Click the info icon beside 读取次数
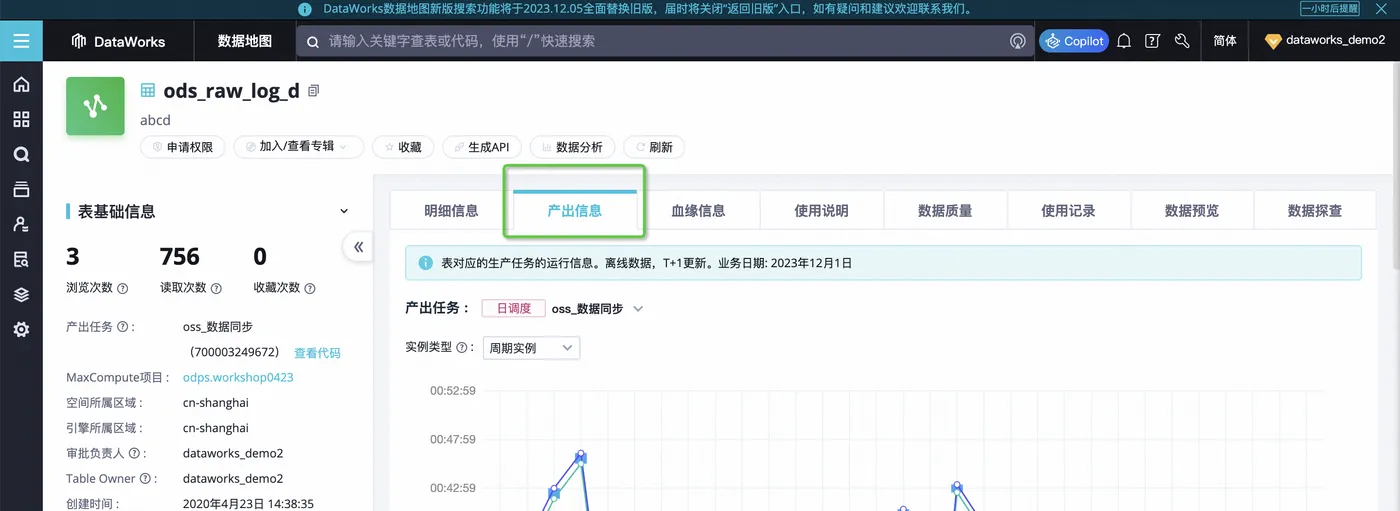This screenshot has width=1400, height=511. coord(216,288)
